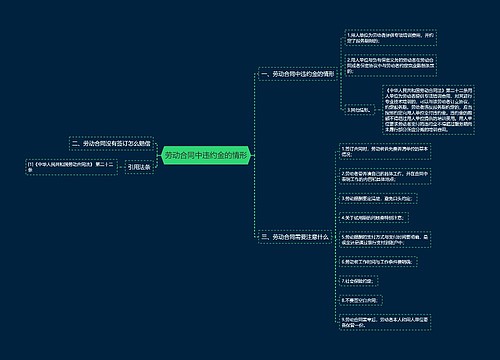Viewport: 500px width, 360px height.
Task: Click item 6 about 工作时间与工作条件
Action: pyautogui.click(x=378, y=262)
